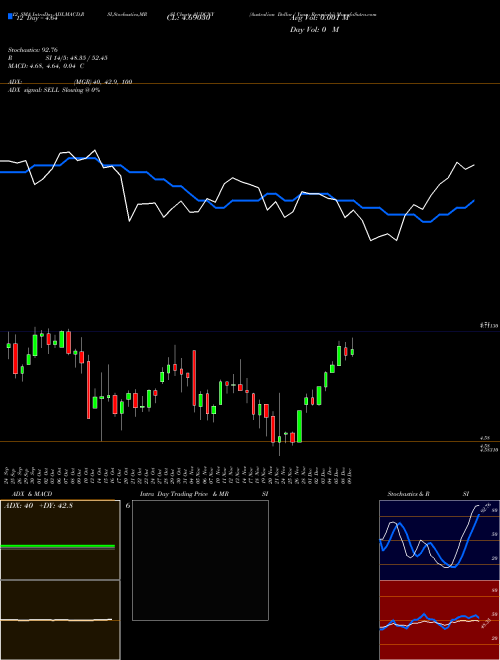
Task: Click the blue 12 SMA legend square
Action: pyautogui.click(x=10, y=16)
